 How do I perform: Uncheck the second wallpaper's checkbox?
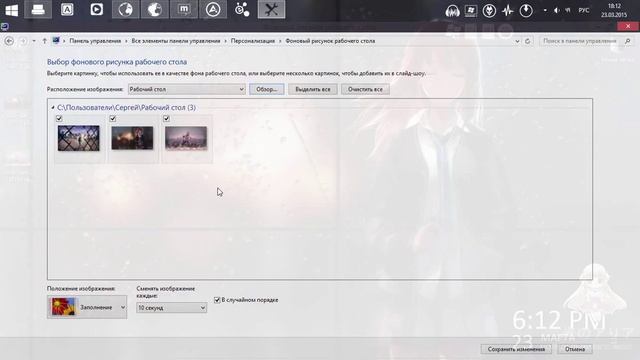pos(113,118)
